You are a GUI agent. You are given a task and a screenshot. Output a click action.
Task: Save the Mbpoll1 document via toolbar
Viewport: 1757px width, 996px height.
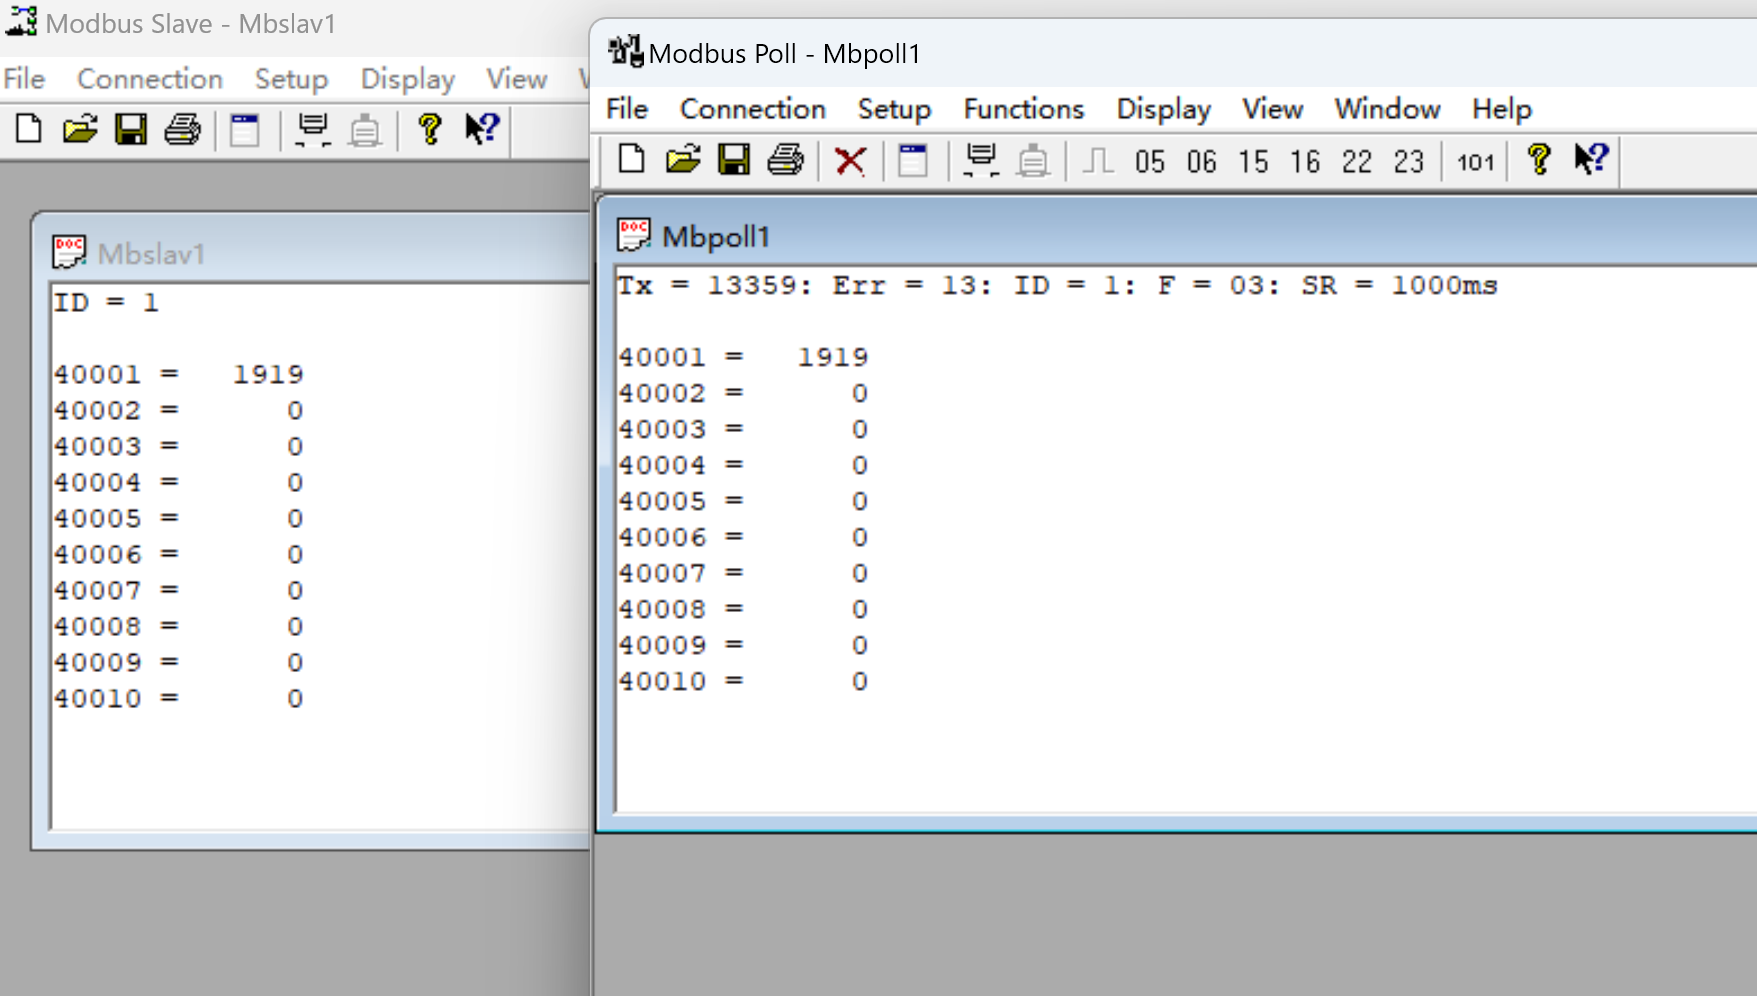pyautogui.click(x=734, y=160)
